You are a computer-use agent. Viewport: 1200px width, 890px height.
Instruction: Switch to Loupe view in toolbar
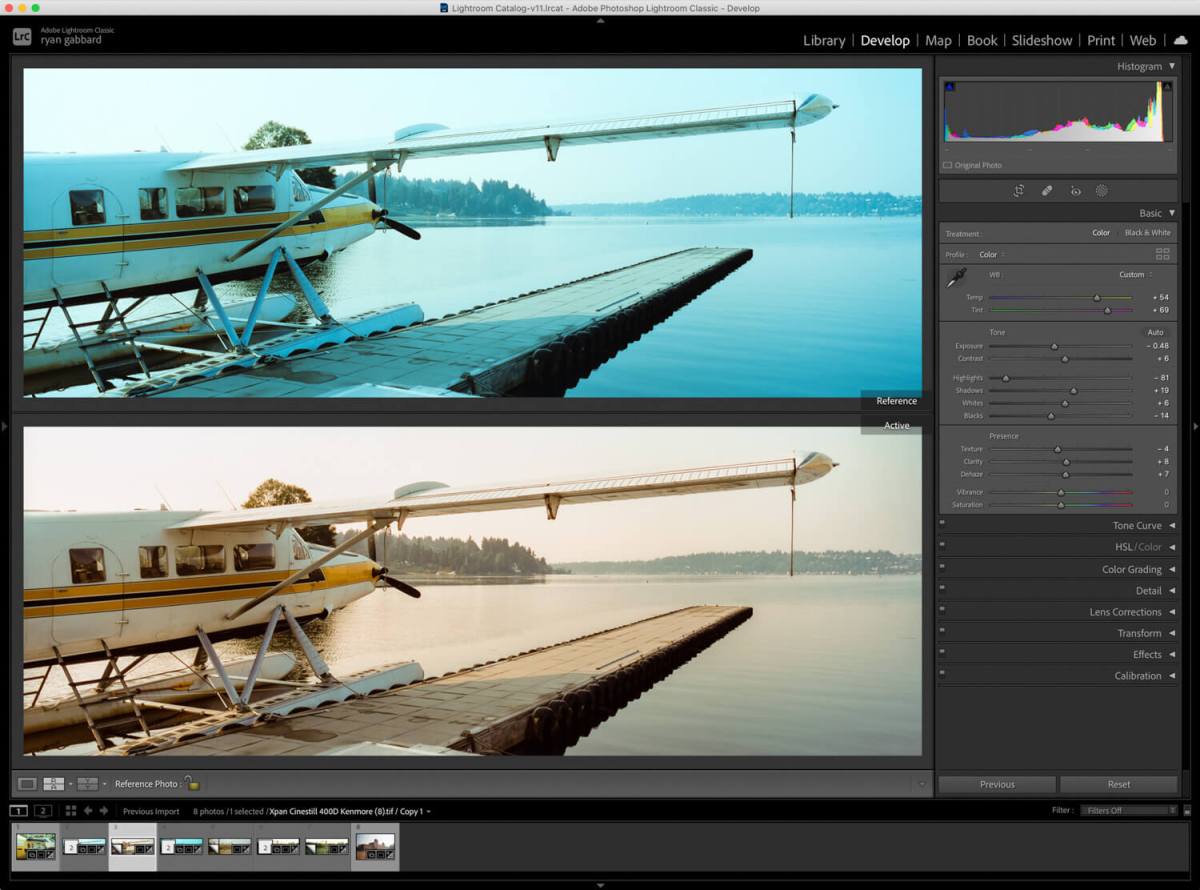(27, 784)
